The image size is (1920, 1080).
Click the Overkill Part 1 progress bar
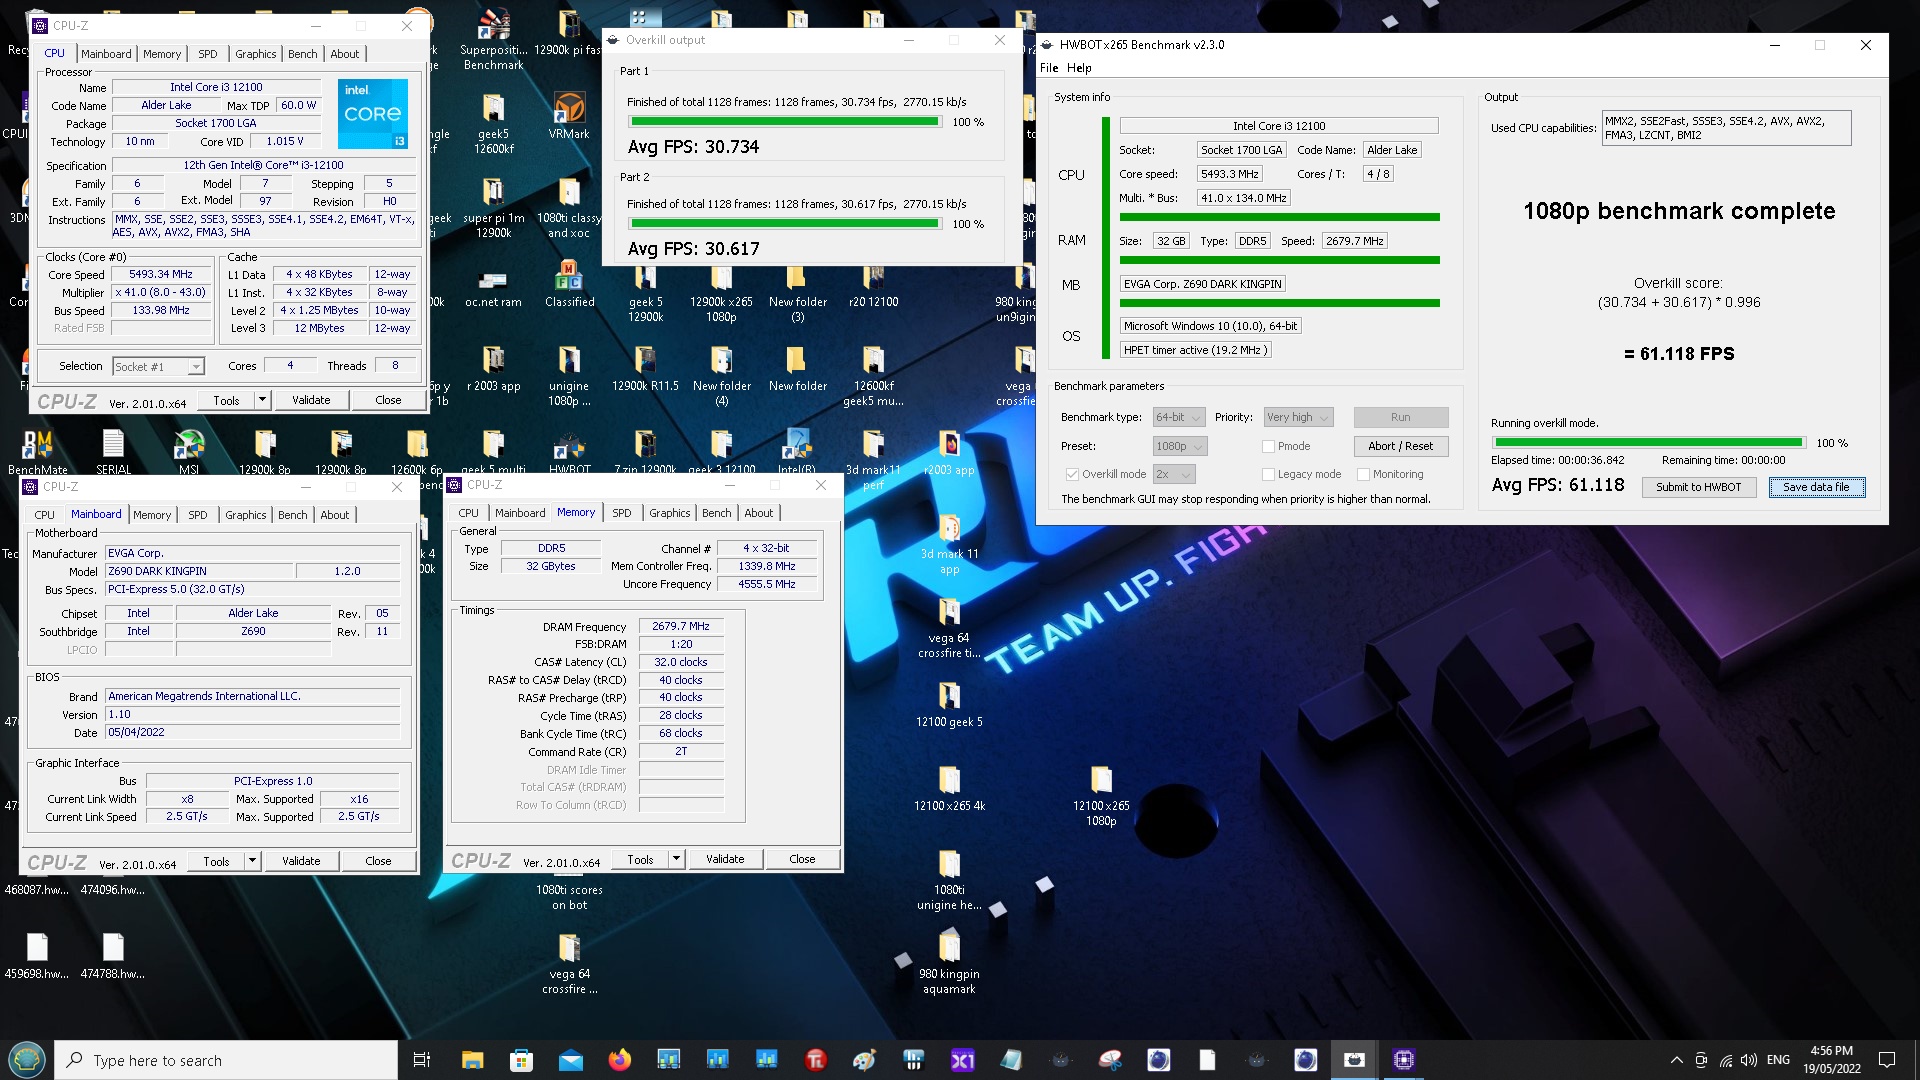coord(785,122)
